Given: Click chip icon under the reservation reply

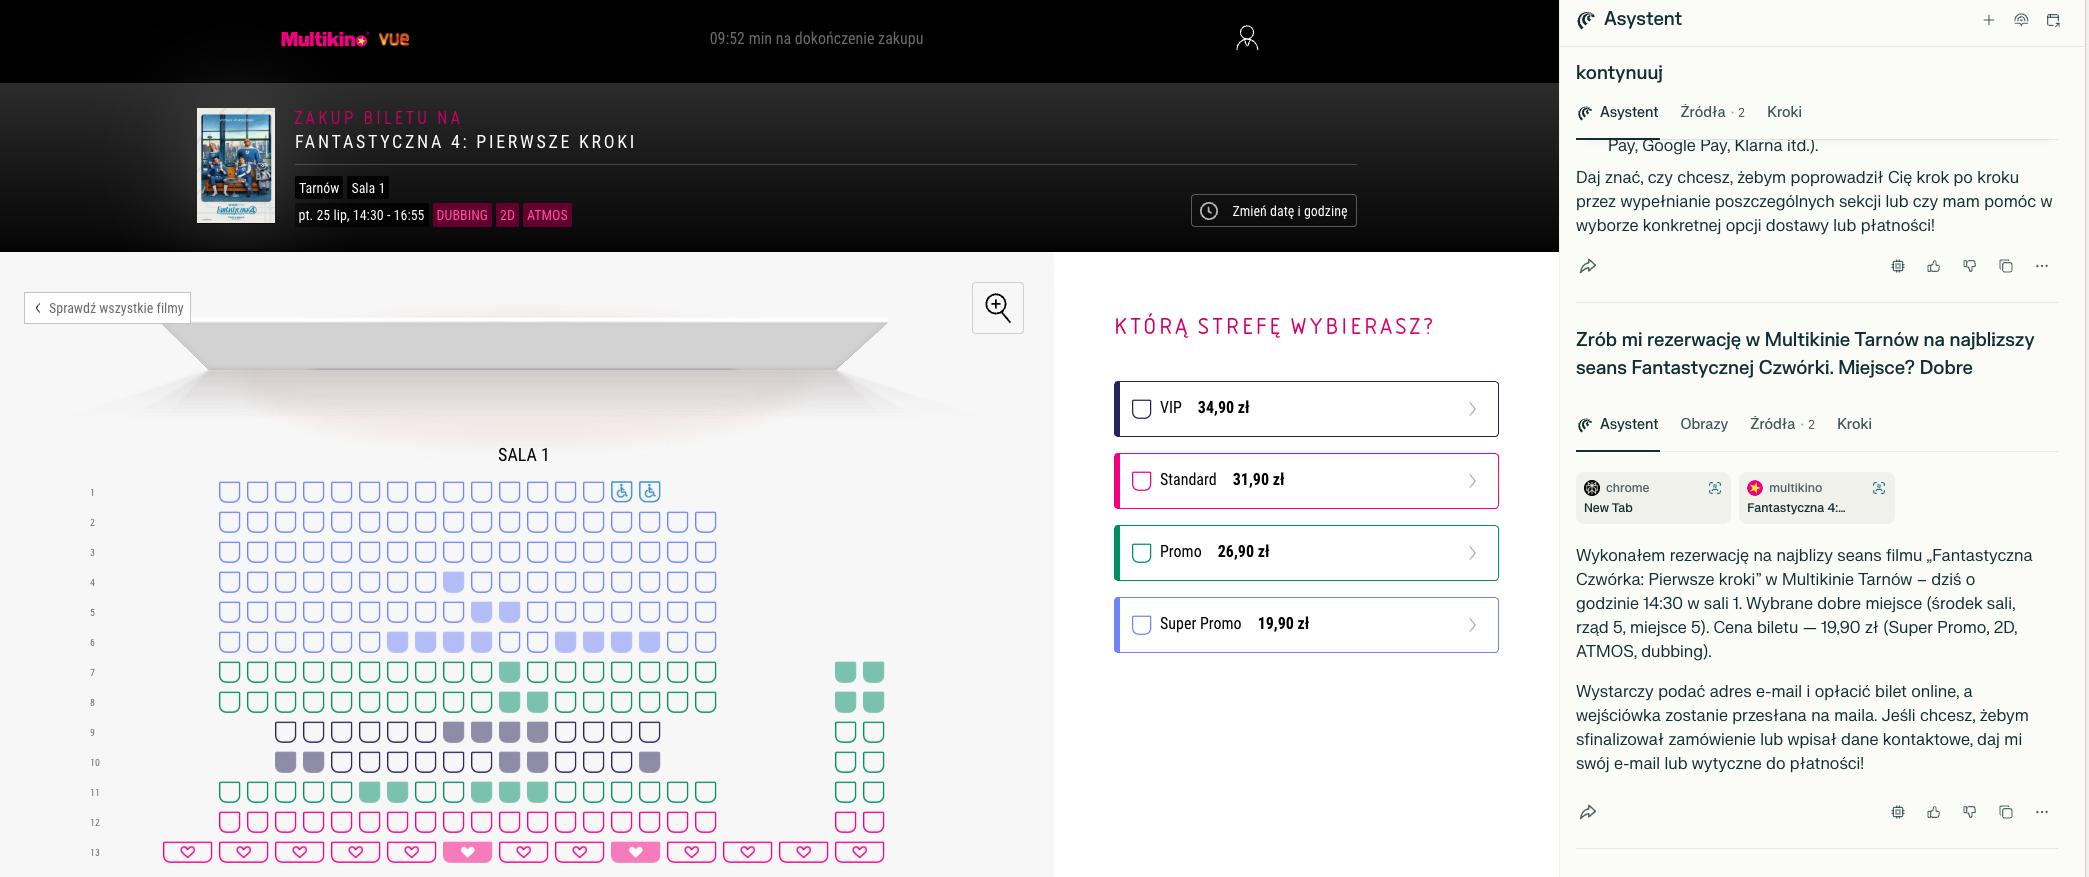Looking at the screenshot, I should point(1898,812).
